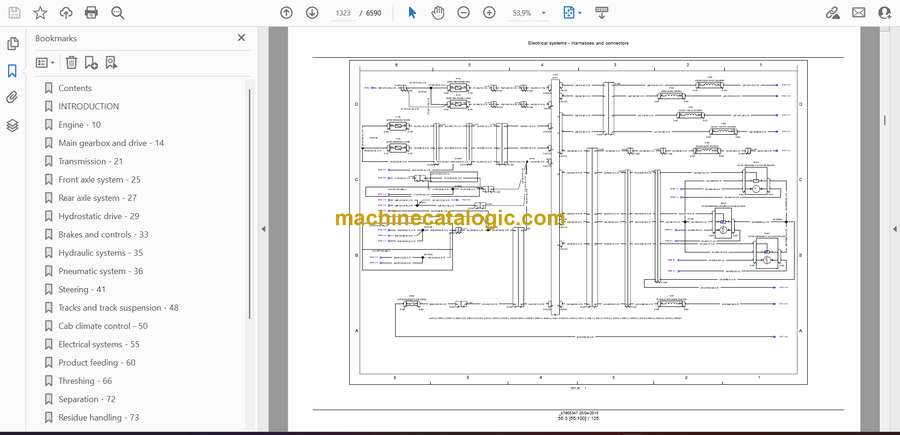
Task: Add this document to starred files
Action: click(x=40, y=13)
